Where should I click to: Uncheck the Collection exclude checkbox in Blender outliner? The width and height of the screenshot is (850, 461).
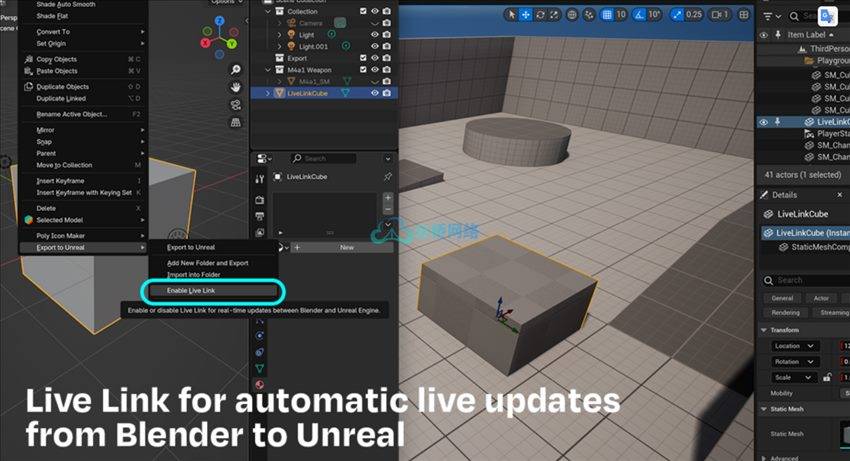[x=363, y=11]
